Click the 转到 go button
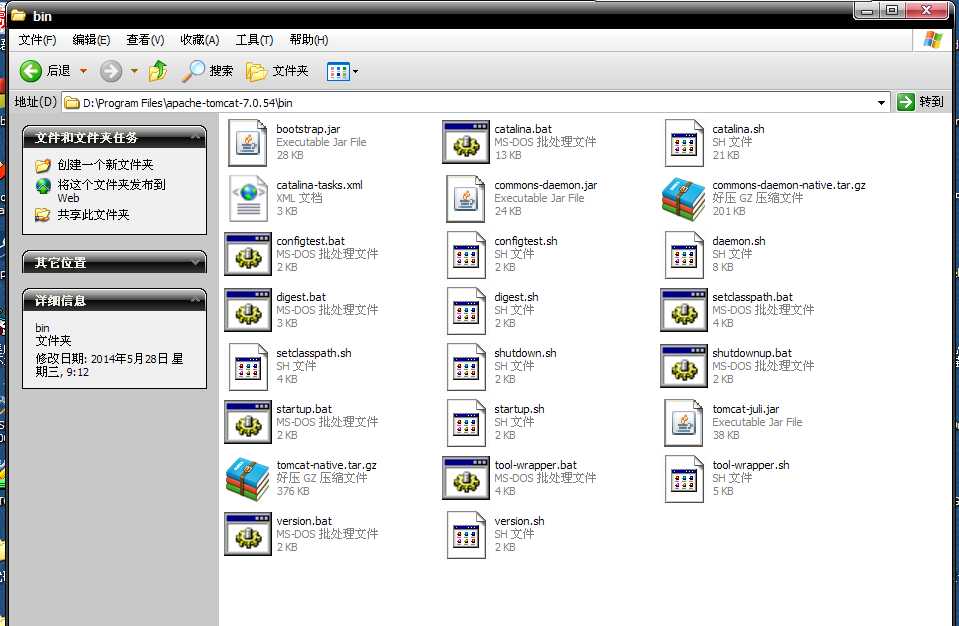959x626 pixels. pos(920,101)
